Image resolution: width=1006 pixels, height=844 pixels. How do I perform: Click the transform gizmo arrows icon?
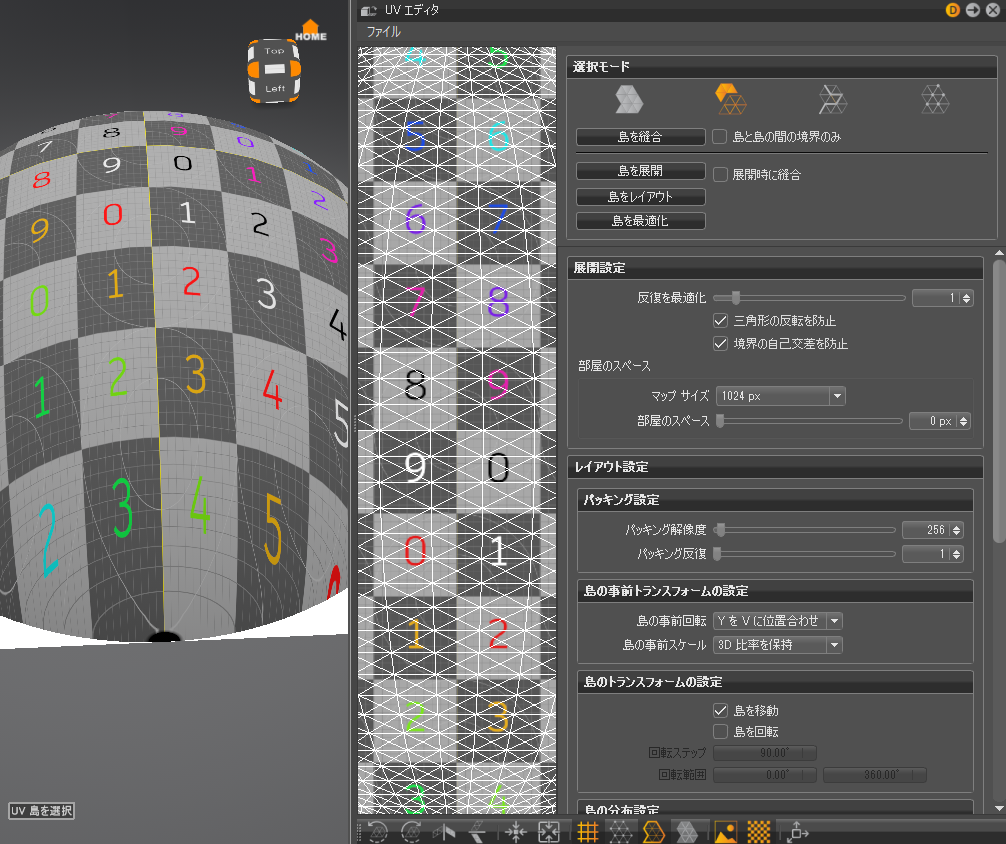point(797,832)
